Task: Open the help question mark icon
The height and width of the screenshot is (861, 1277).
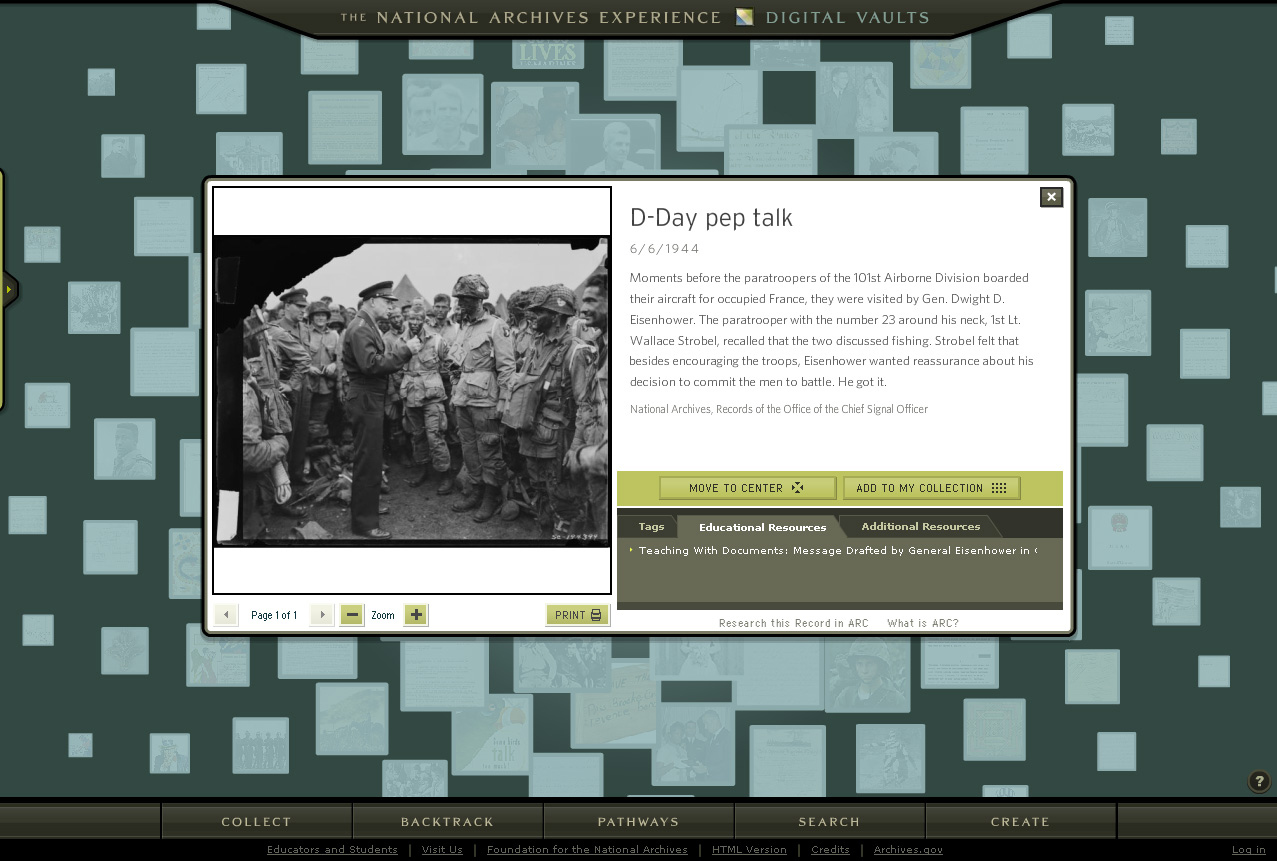Action: pos(1259,781)
